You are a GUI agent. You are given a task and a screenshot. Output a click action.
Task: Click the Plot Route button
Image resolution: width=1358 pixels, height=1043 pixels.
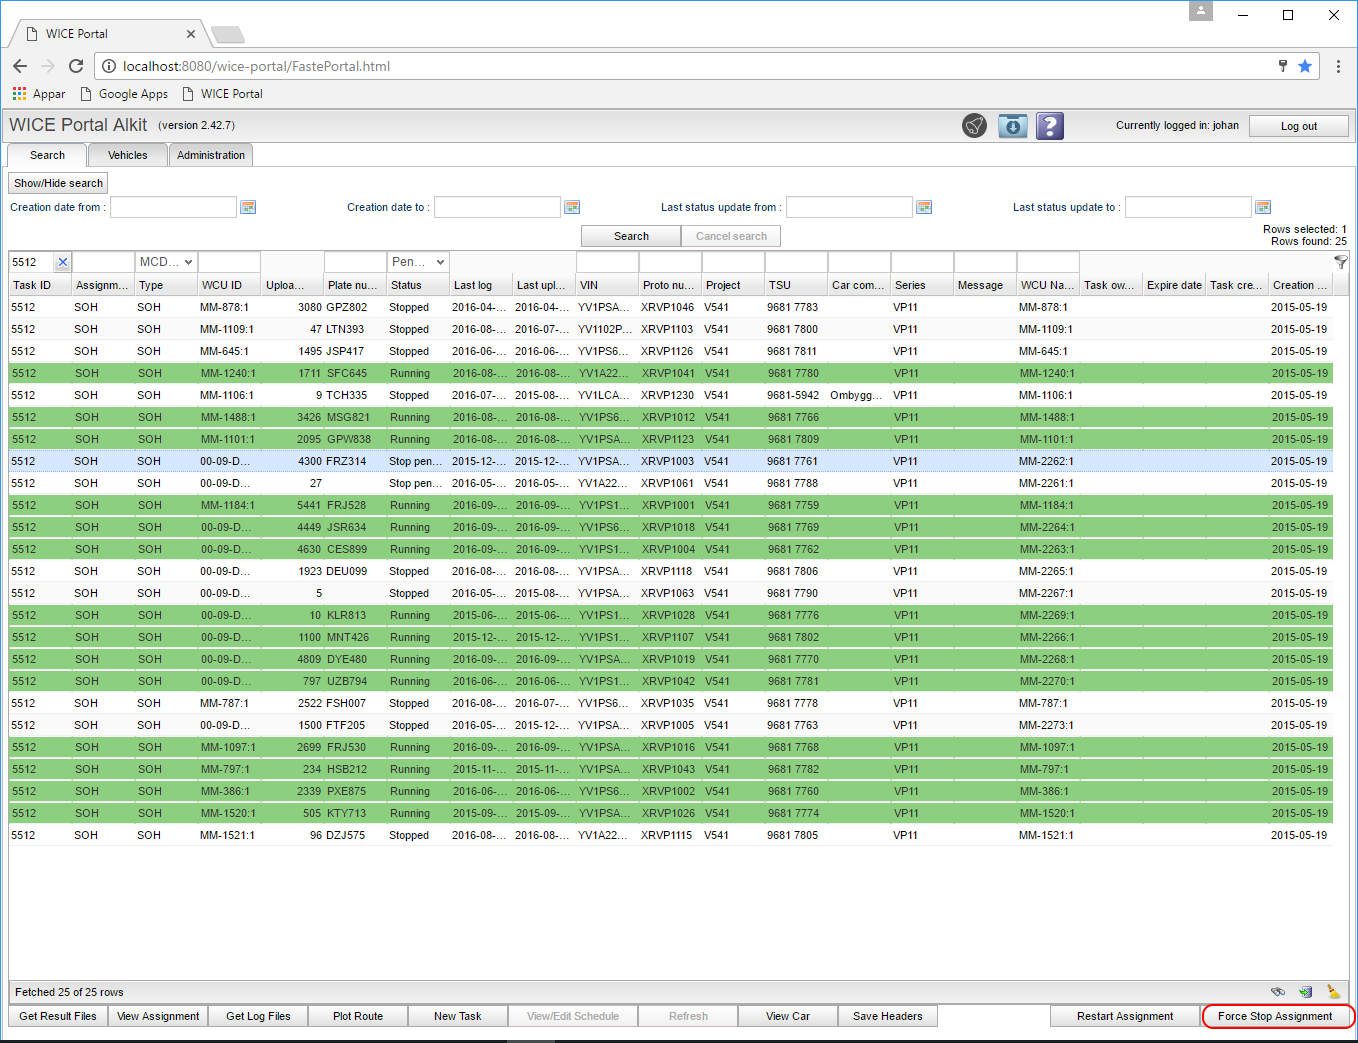click(358, 1016)
